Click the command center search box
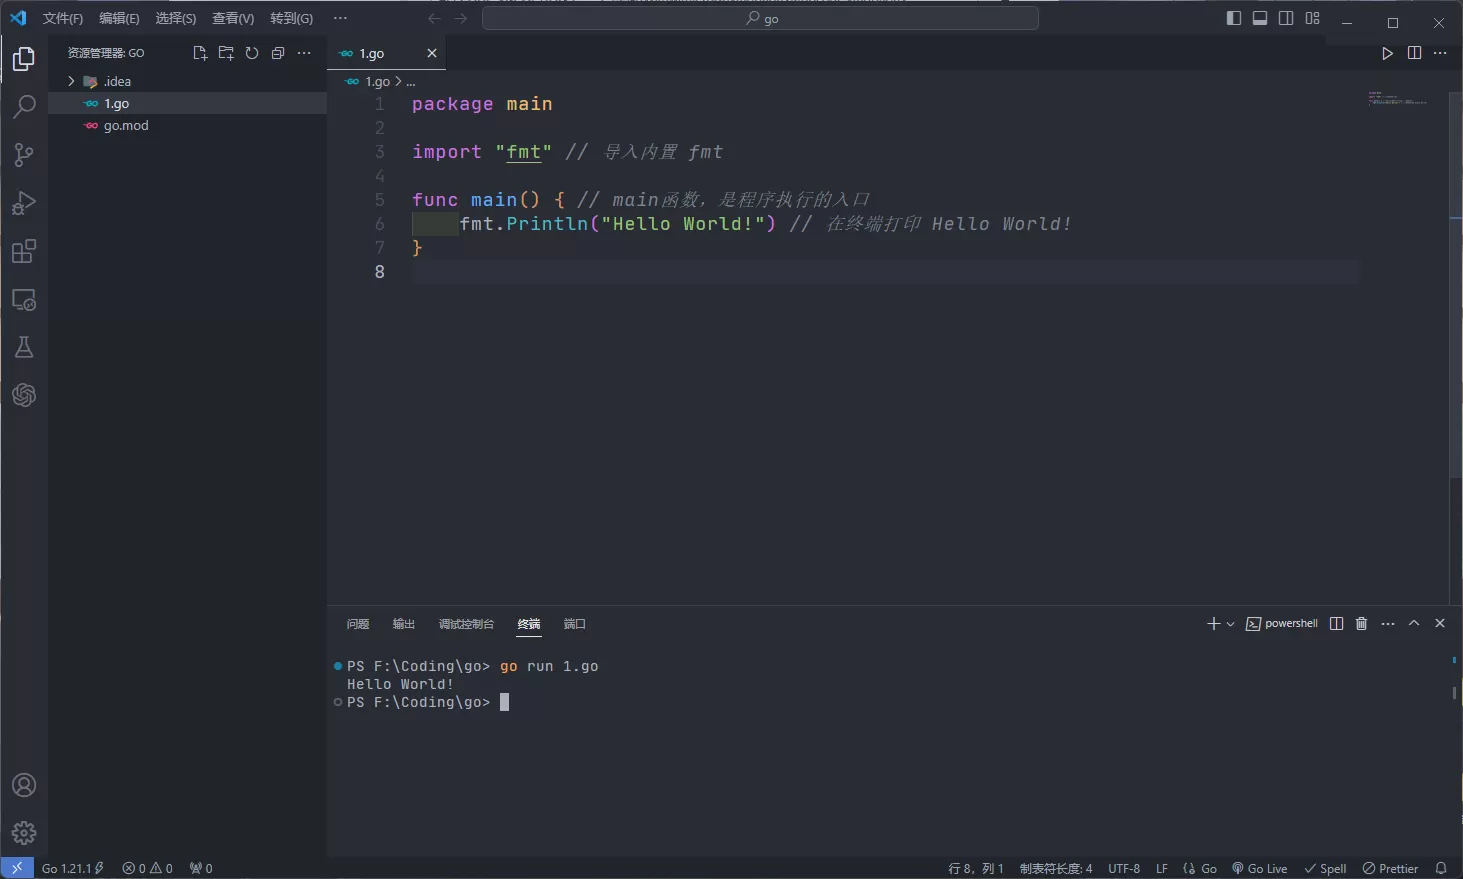This screenshot has height=879, width=1463. pos(760,18)
